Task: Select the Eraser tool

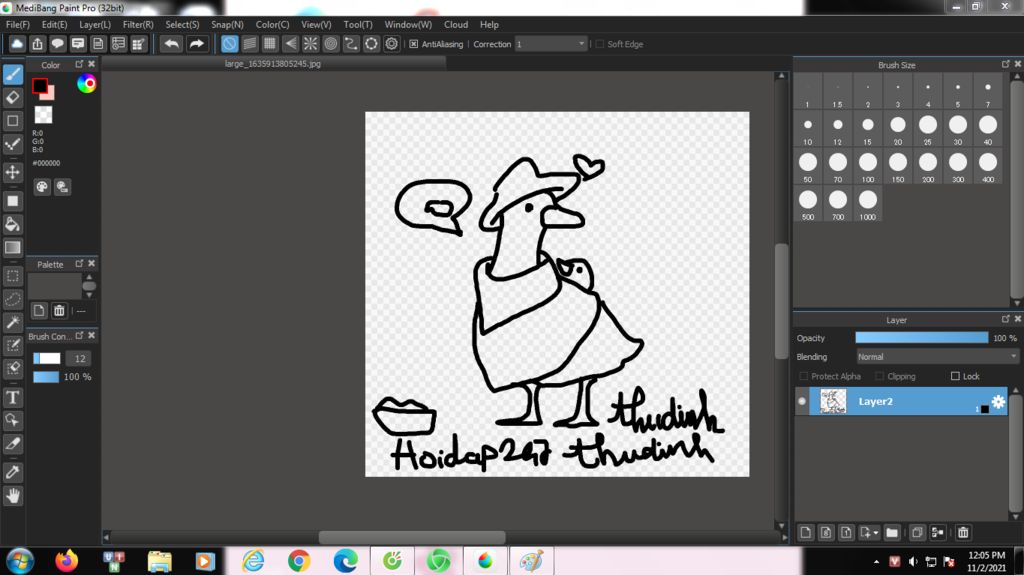Action: pyautogui.click(x=12, y=98)
